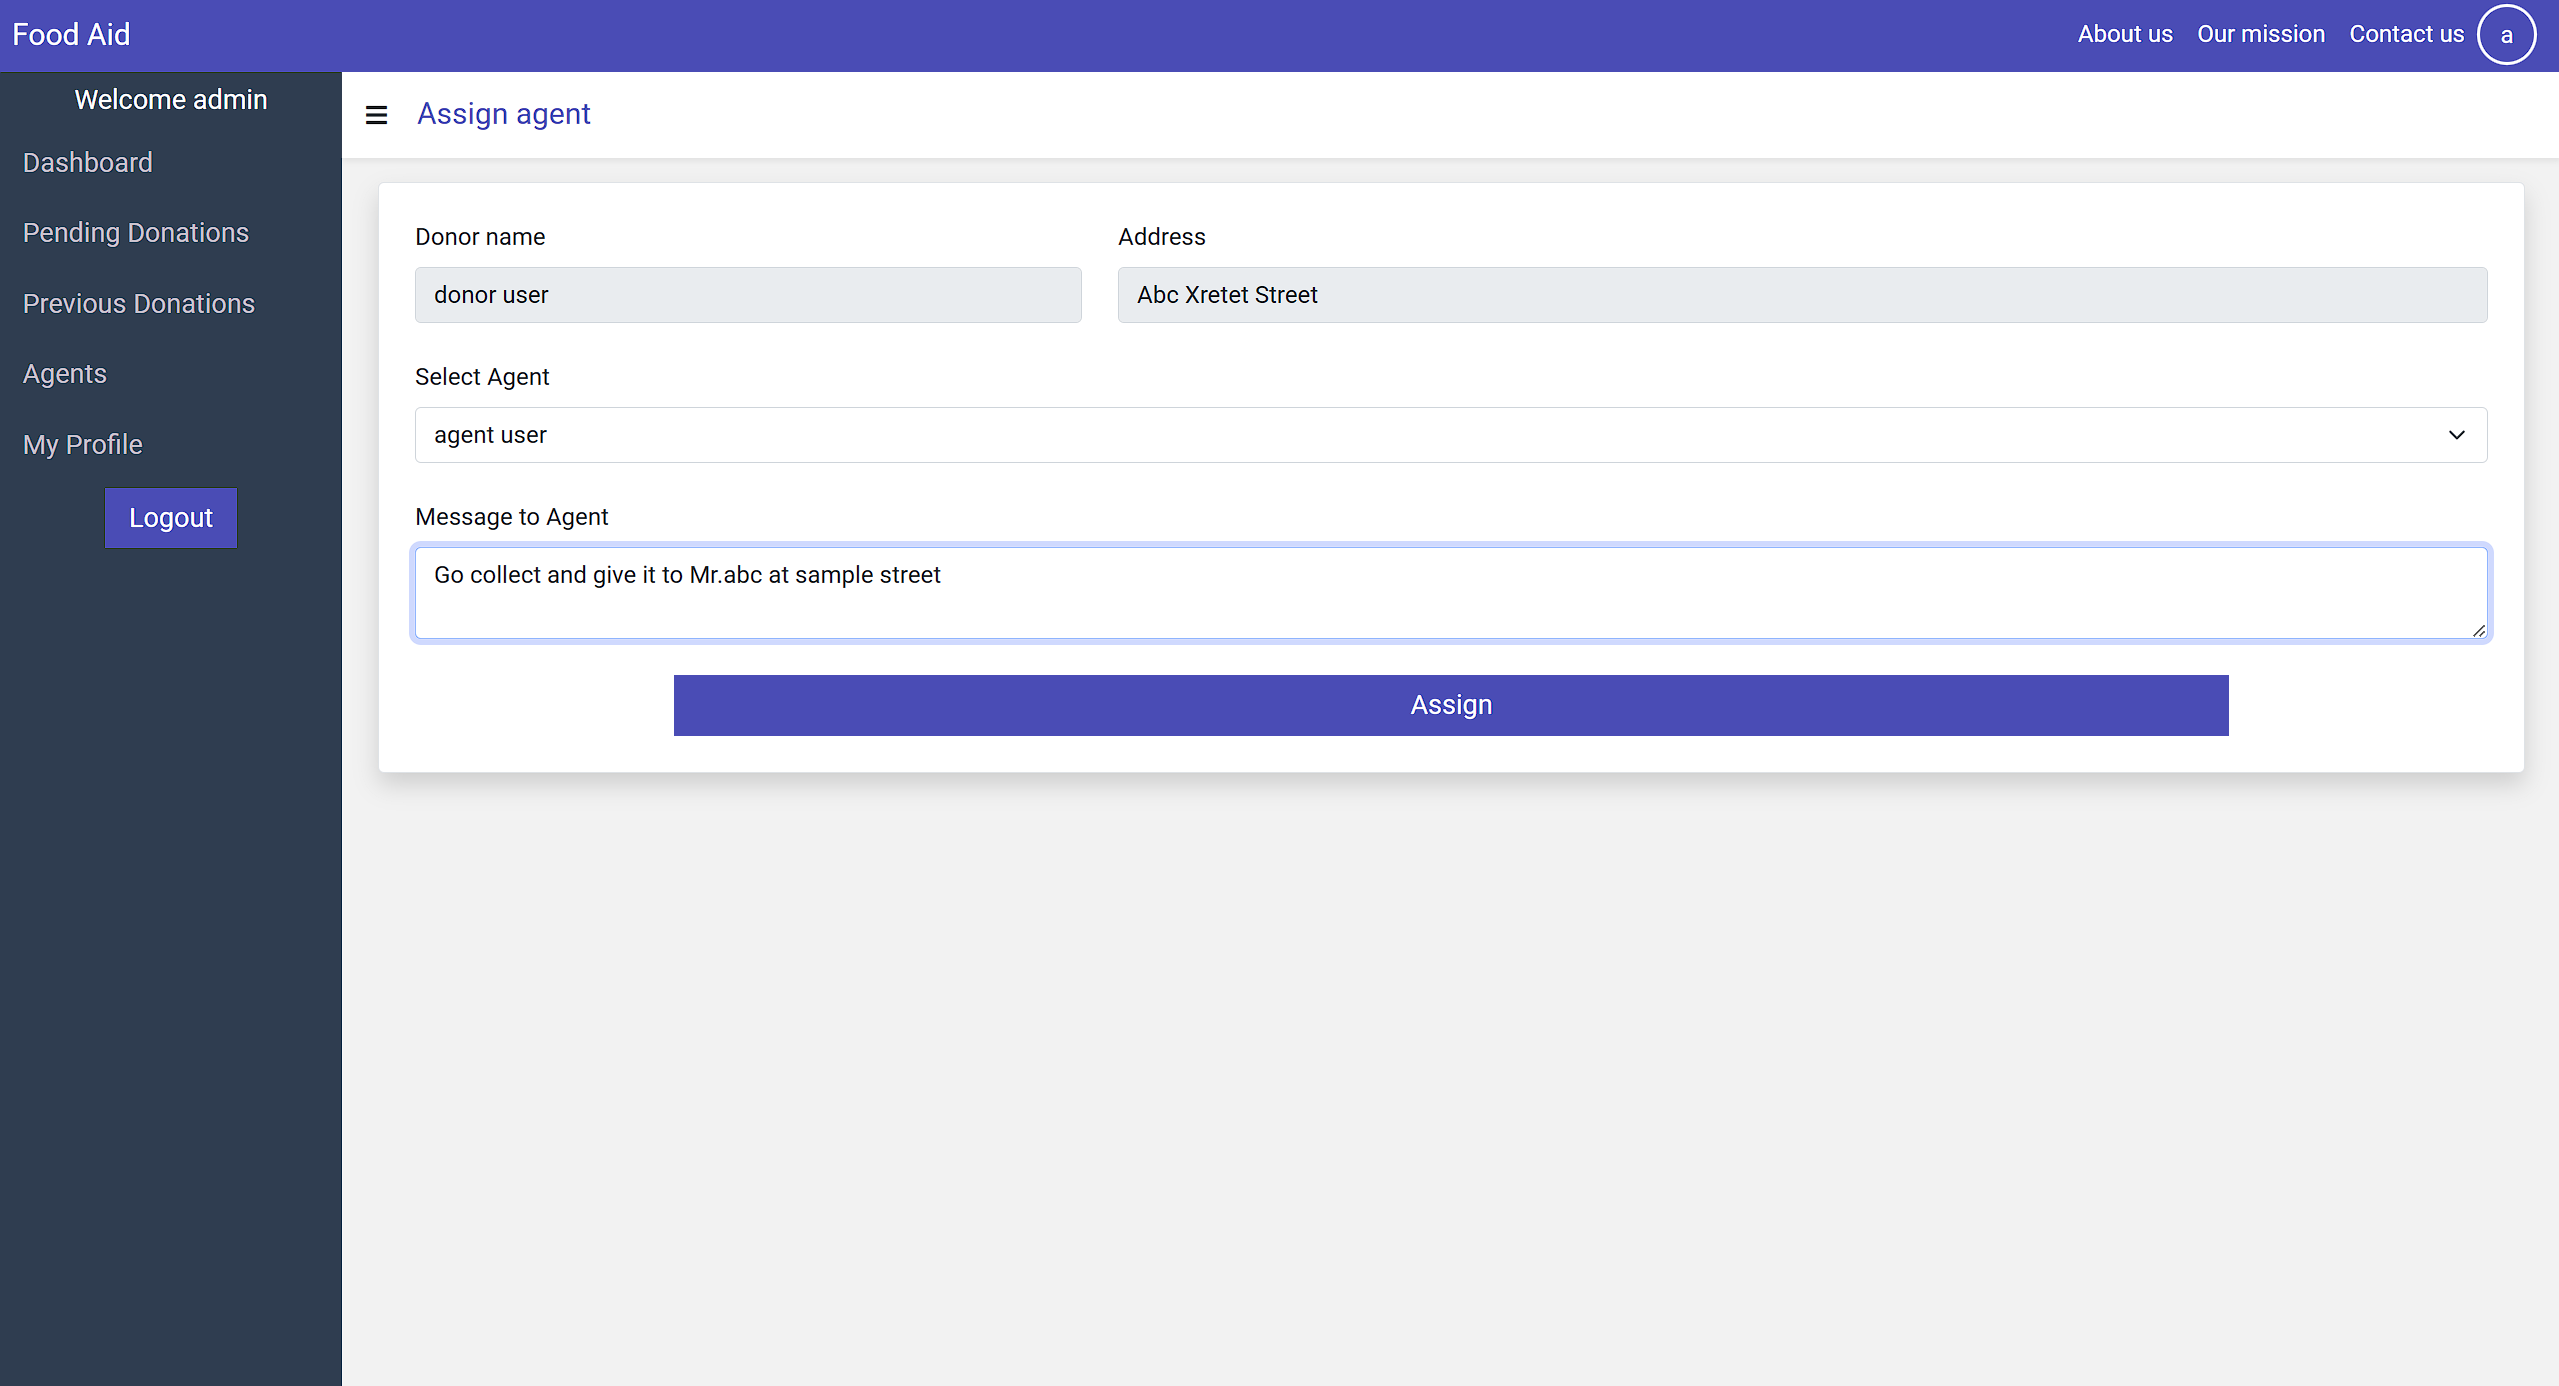2559x1386 pixels.
Task: Open the user avatar circle 'a'
Action: click(x=2505, y=35)
